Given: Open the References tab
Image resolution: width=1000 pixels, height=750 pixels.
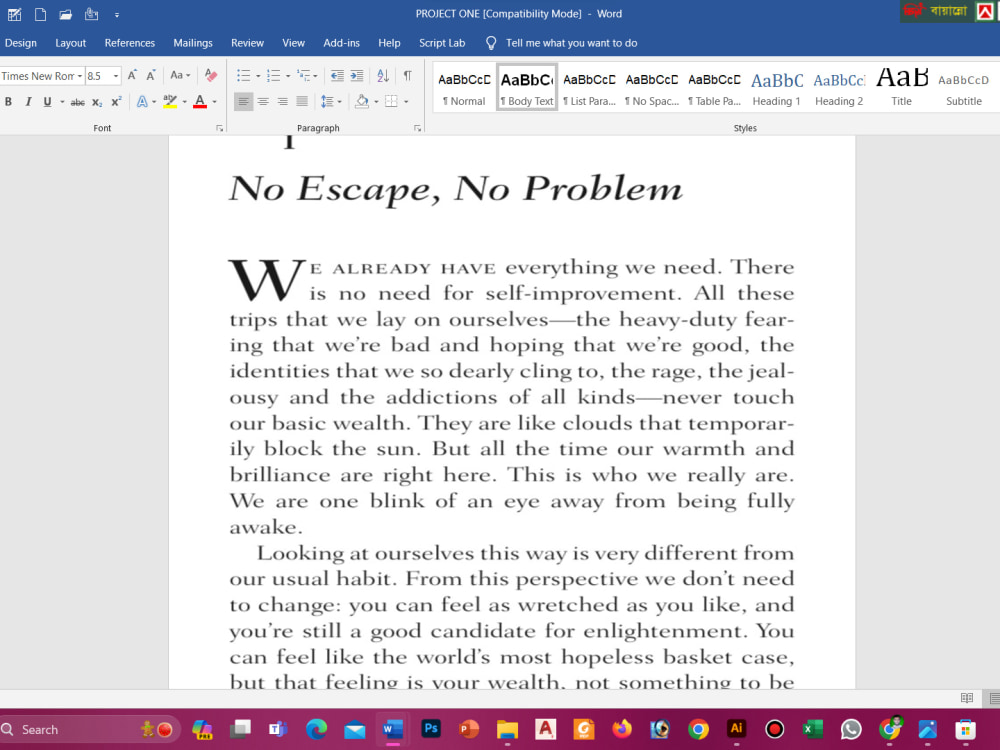Looking at the screenshot, I should (129, 43).
